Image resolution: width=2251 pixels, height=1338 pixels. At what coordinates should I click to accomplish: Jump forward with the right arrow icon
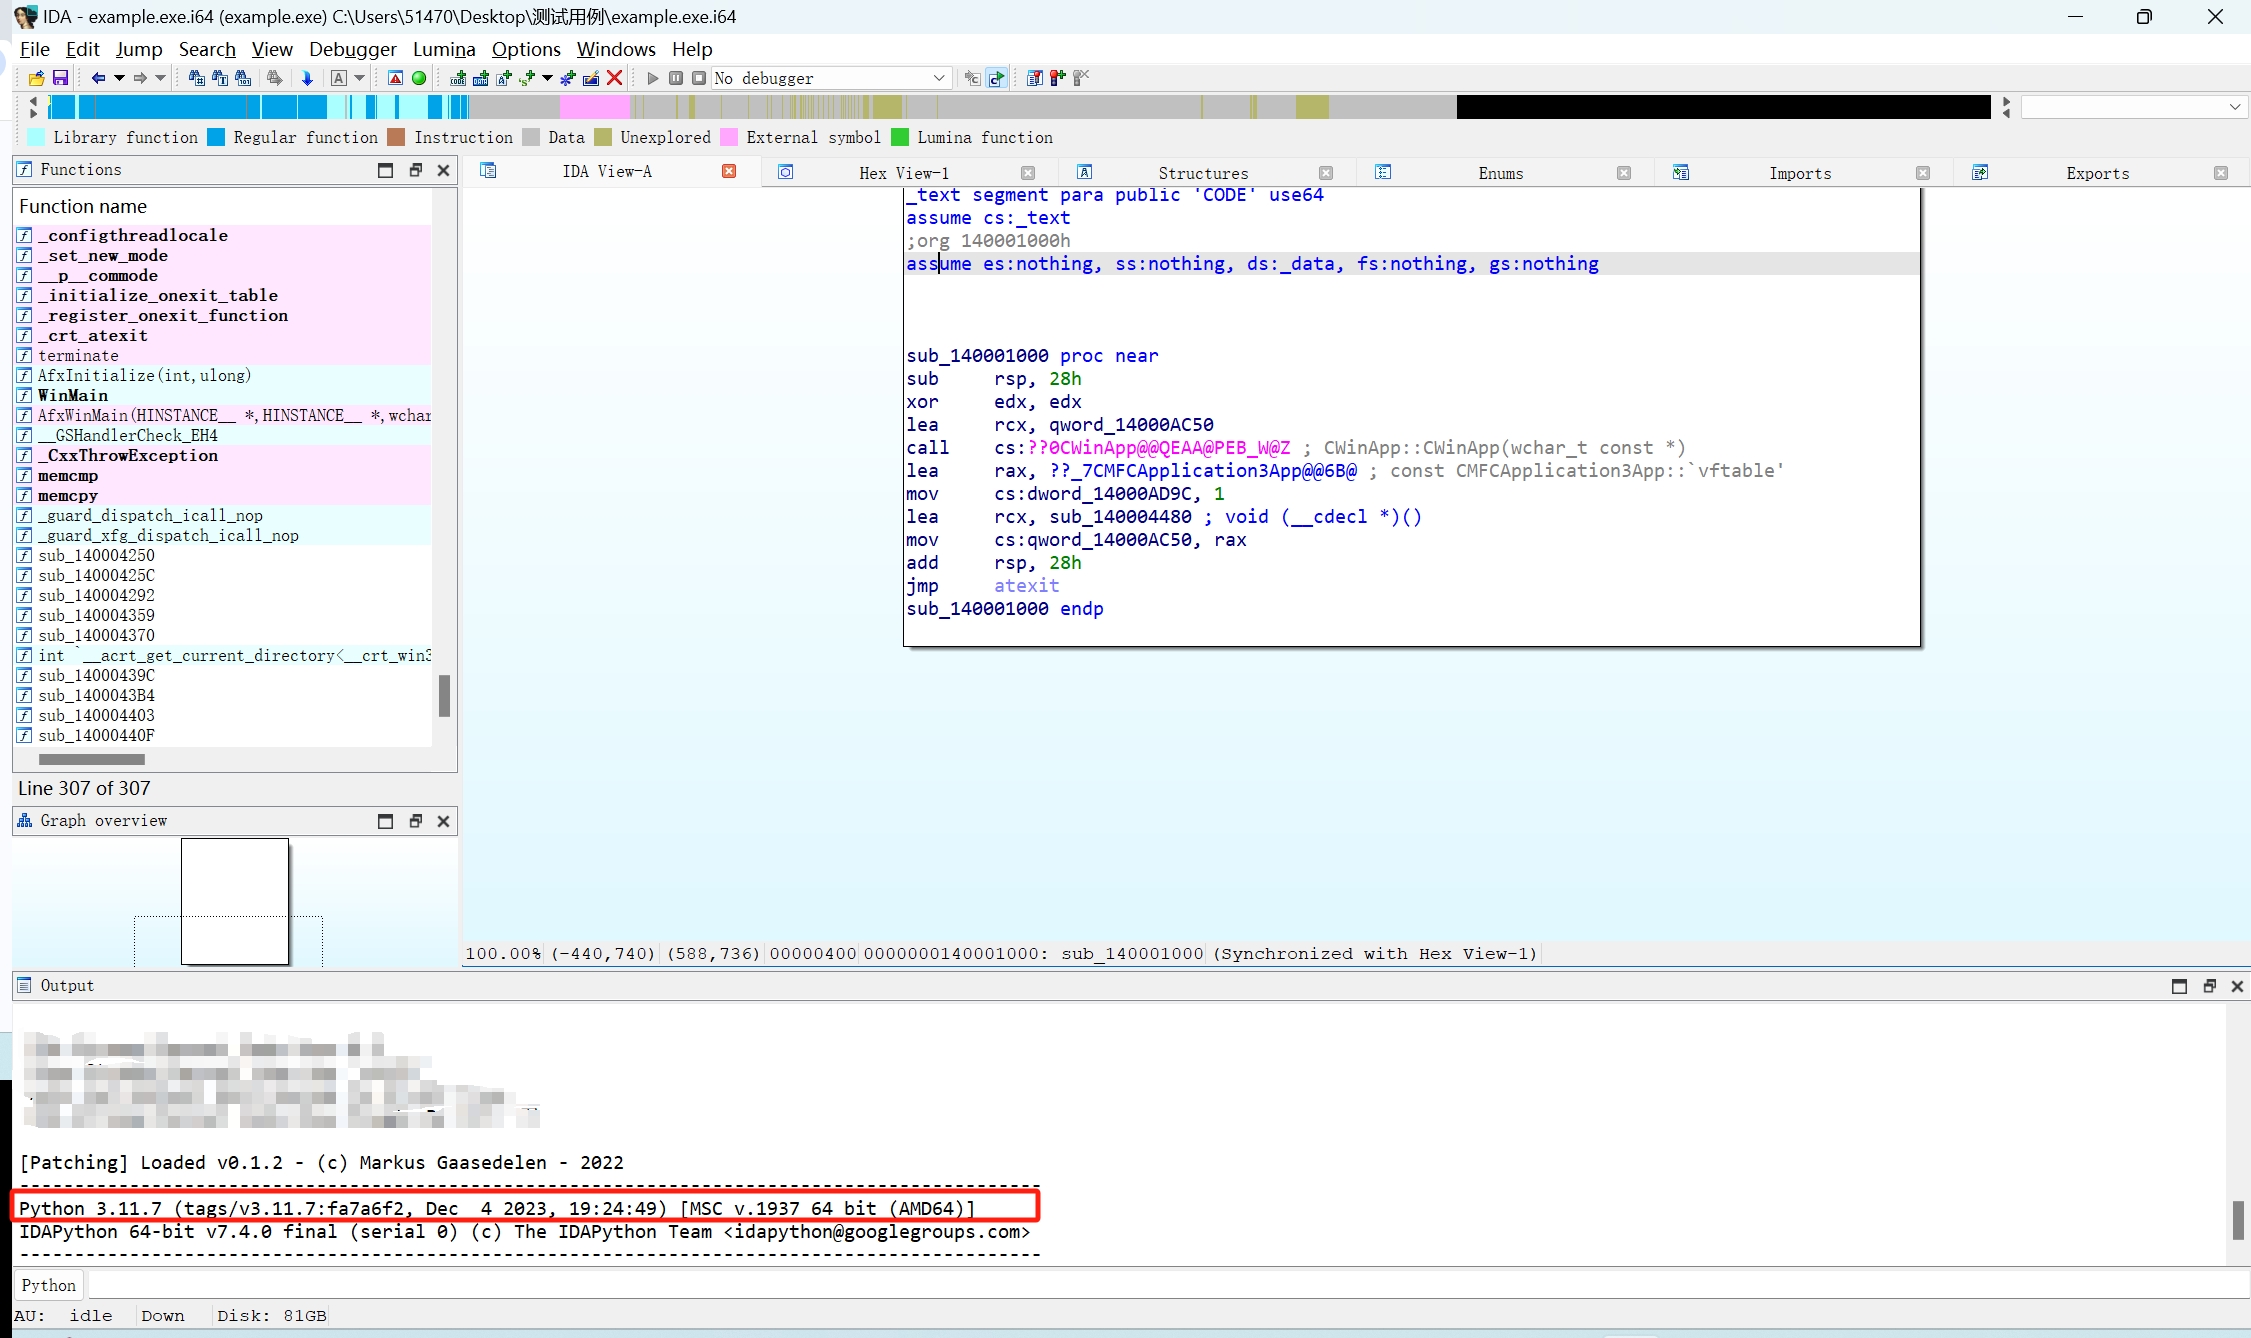140,78
